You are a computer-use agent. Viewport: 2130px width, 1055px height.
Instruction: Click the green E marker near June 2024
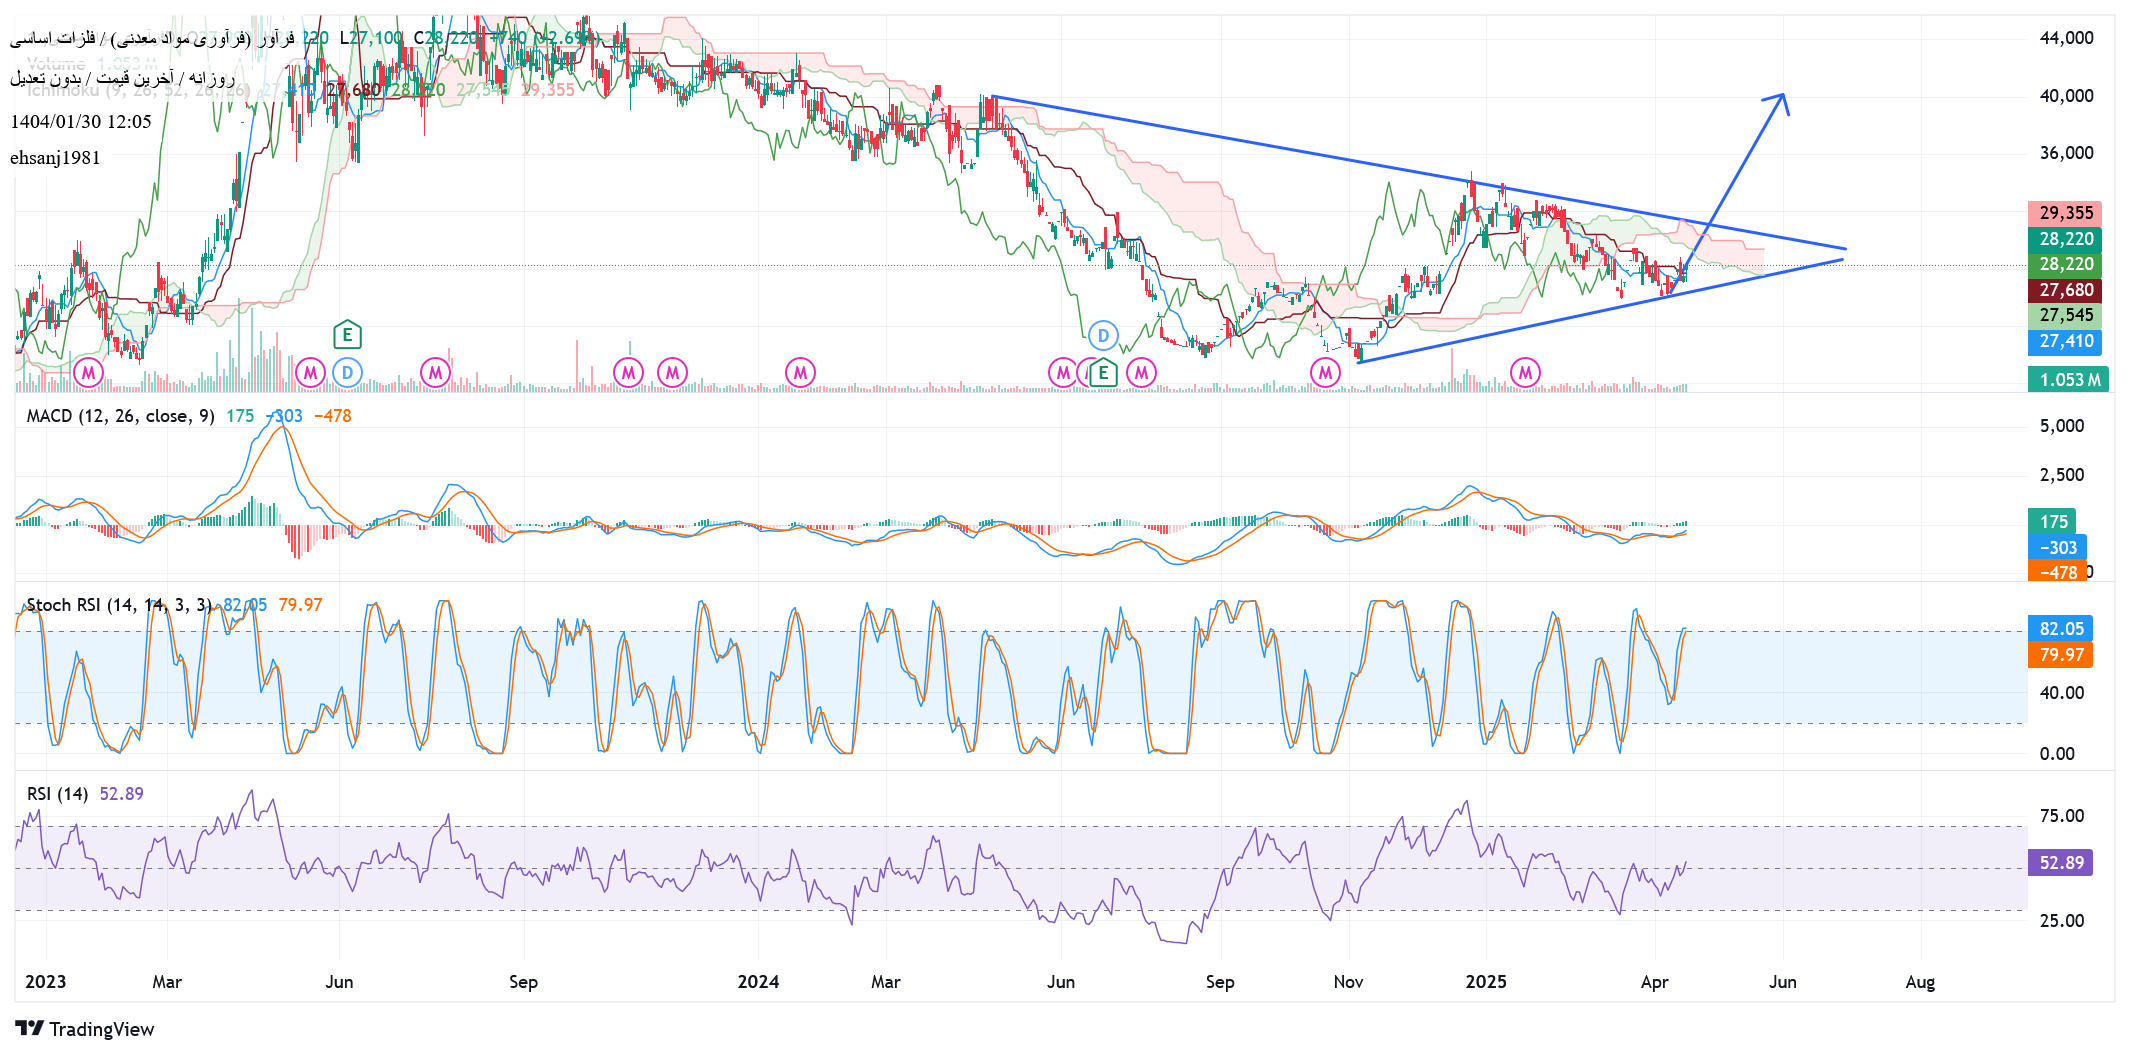[x=1103, y=373]
